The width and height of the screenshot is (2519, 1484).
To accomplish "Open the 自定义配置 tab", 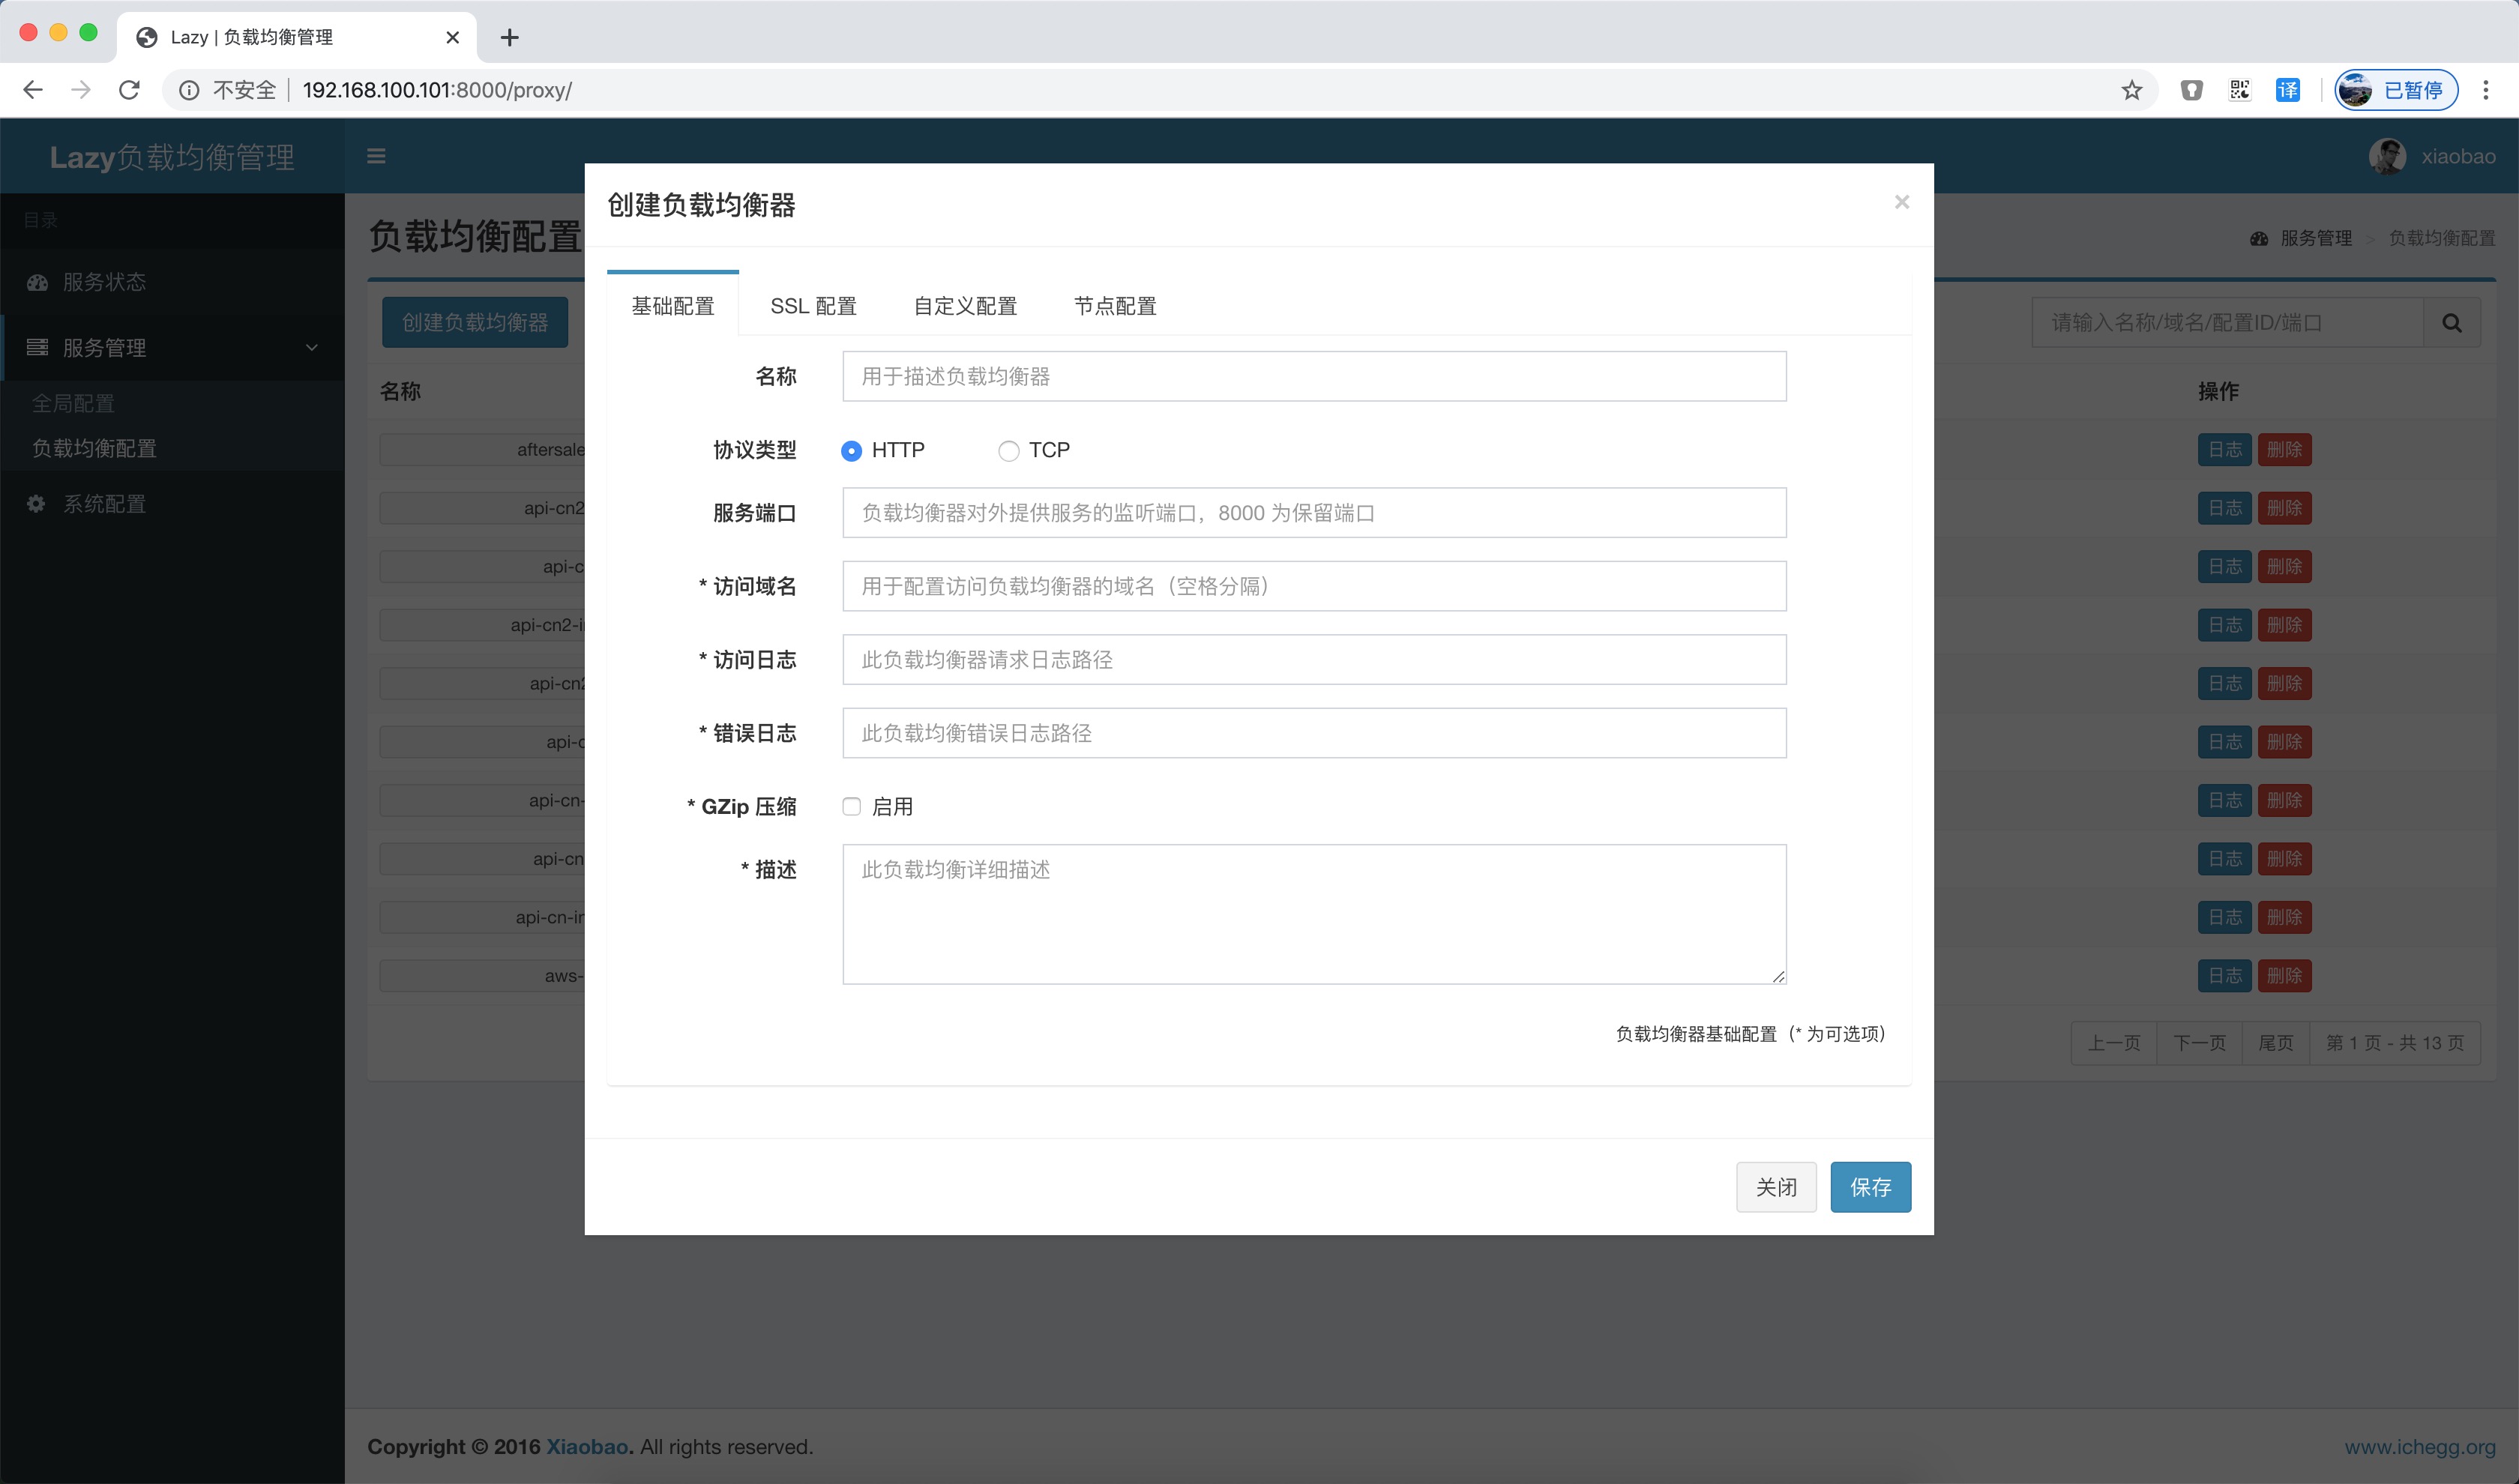I will pyautogui.click(x=964, y=306).
